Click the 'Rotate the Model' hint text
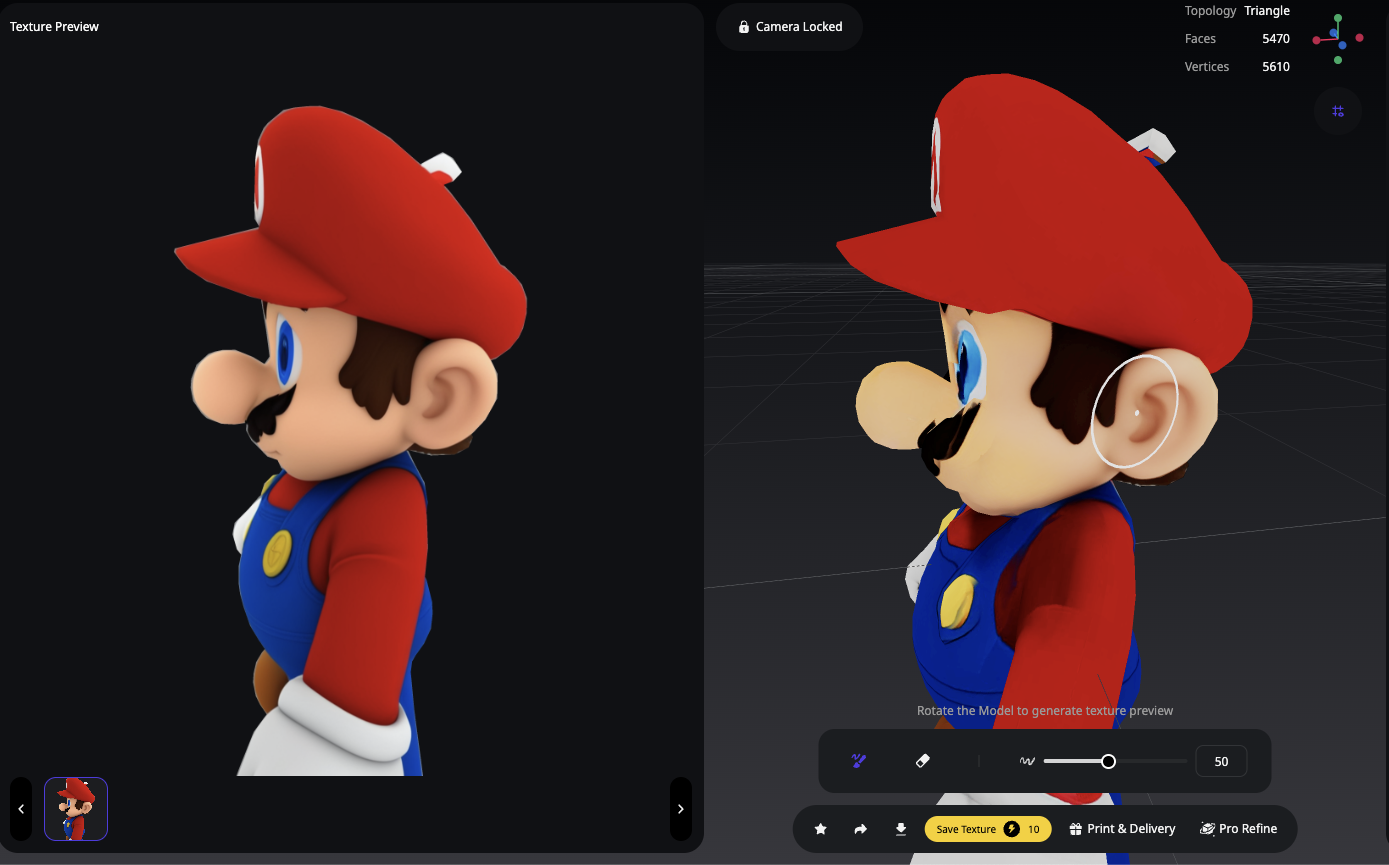 (x=1045, y=711)
